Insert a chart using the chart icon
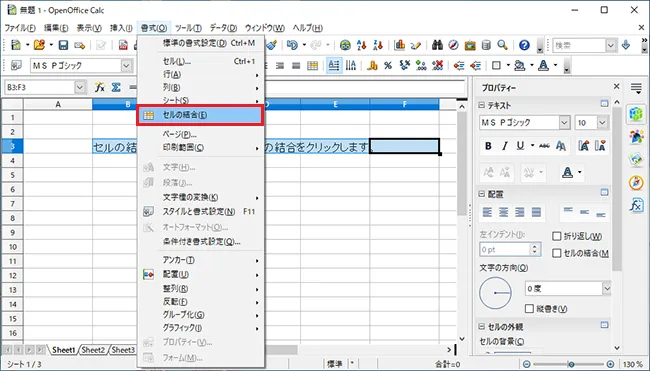Viewport: 650px width, 371px height. point(400,45)
